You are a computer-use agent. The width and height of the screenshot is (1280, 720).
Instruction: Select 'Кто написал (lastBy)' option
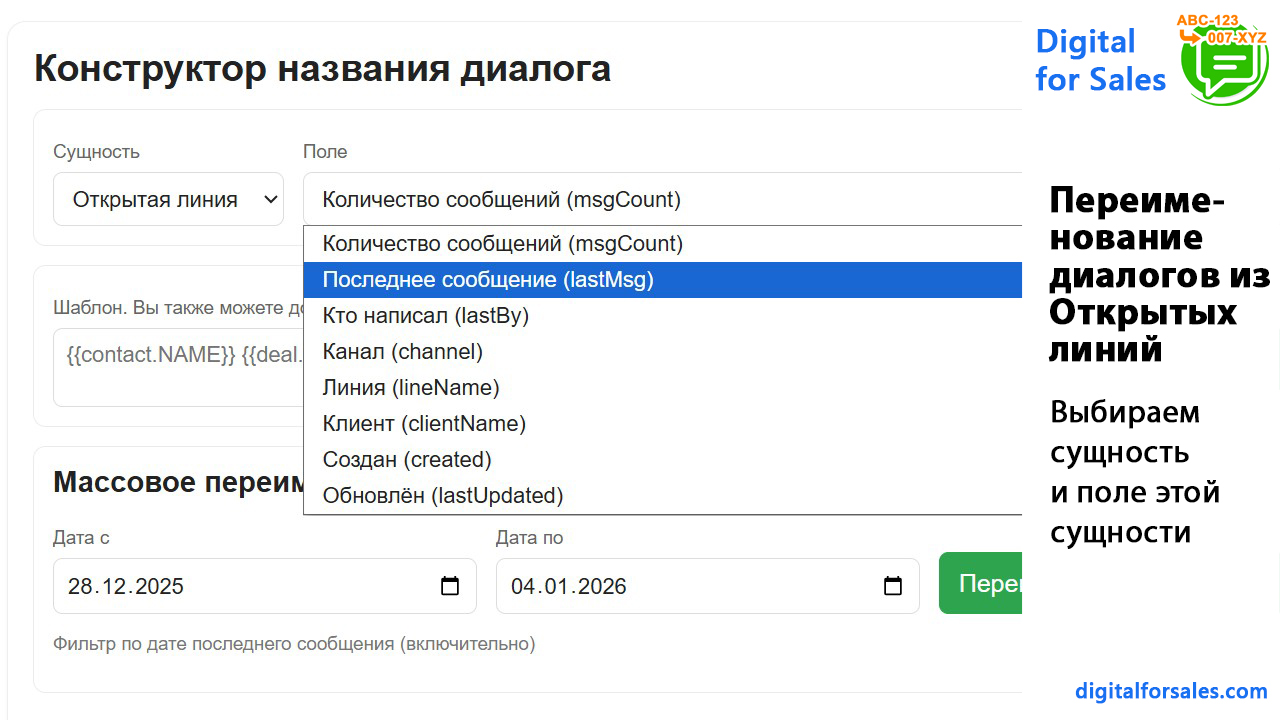click(425, 316)
